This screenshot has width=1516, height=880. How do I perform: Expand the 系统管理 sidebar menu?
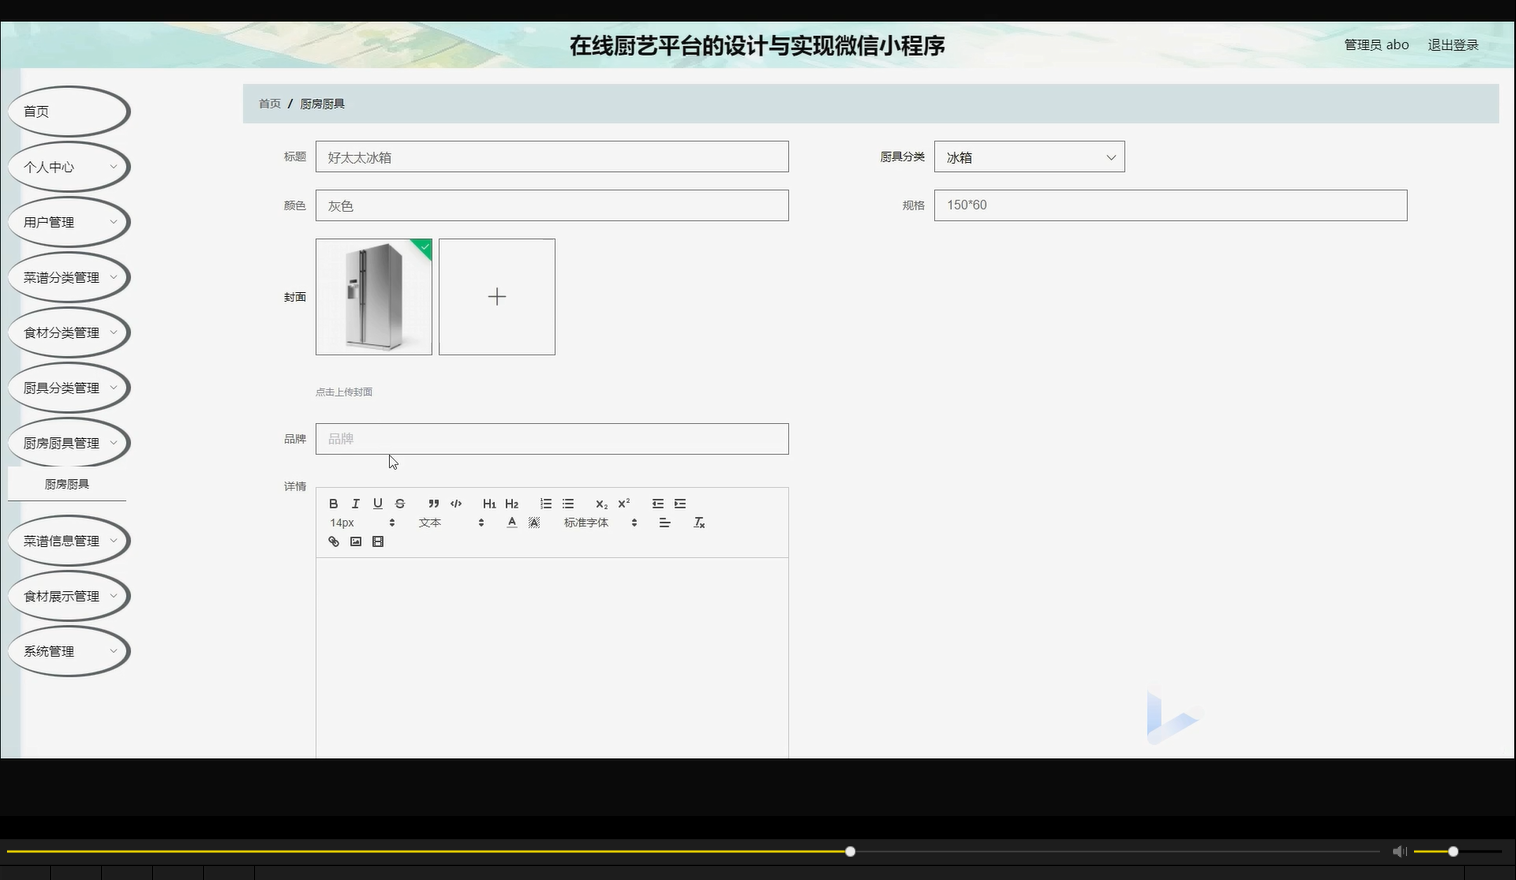pos(68,651)
